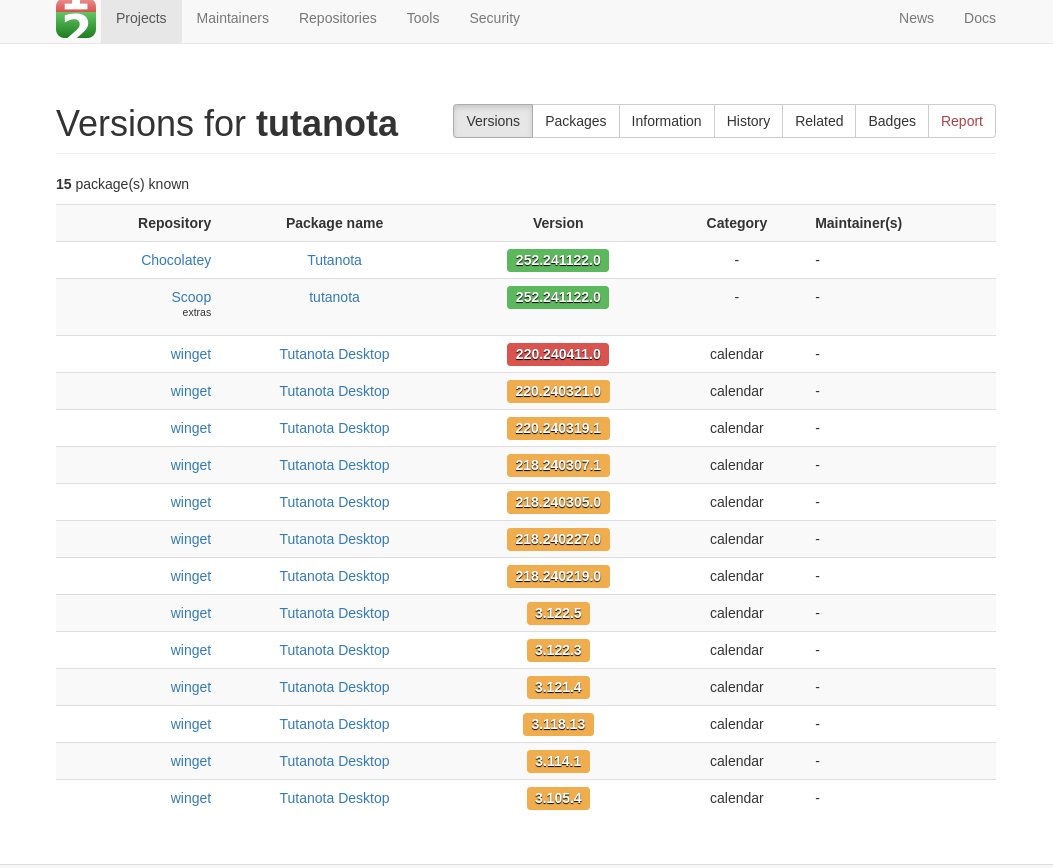Click the Repology logo icon
Screen dimensions: 1053x868
pyautogui.click(x=76, y=19)
